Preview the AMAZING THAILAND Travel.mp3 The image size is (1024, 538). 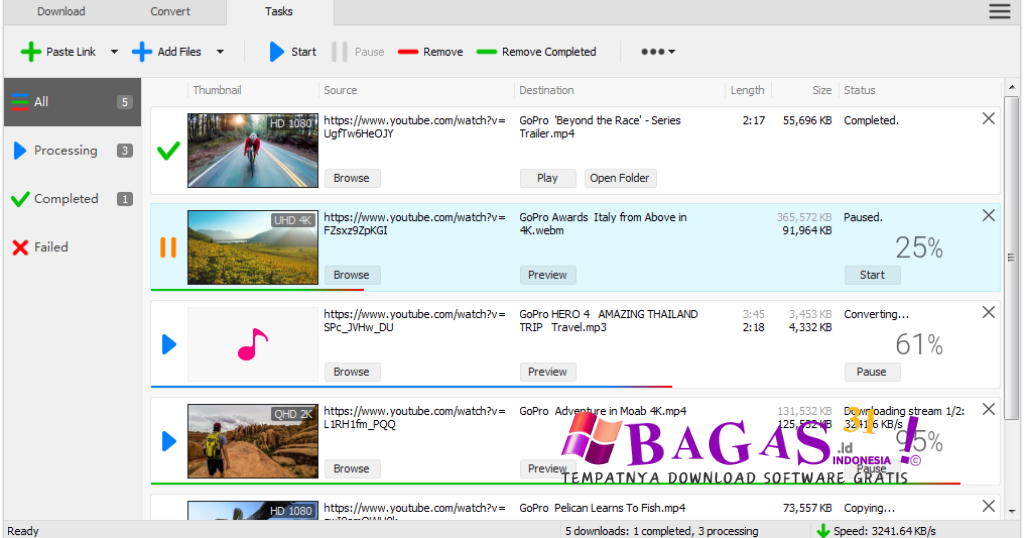[x=547, y=372]
